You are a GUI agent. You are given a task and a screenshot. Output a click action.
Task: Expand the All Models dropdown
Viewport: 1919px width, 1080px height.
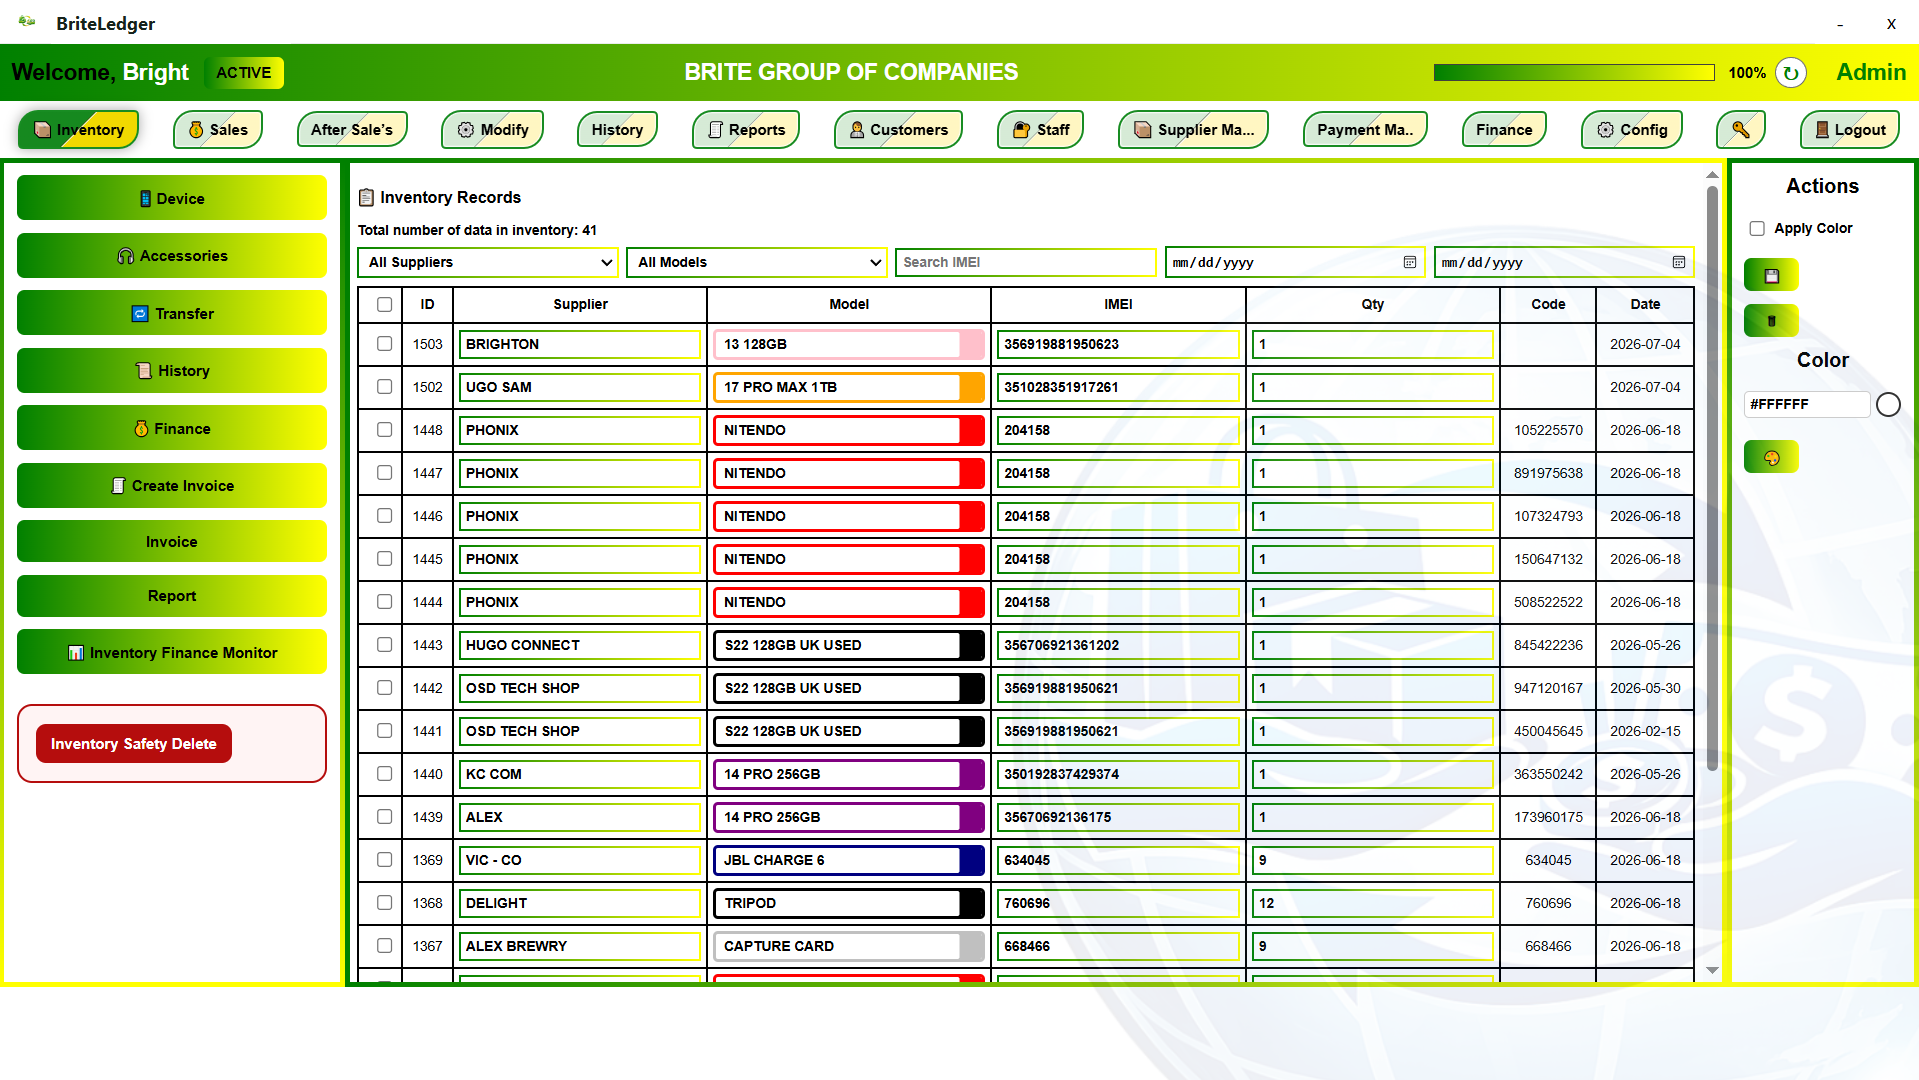tap(757, 262)
